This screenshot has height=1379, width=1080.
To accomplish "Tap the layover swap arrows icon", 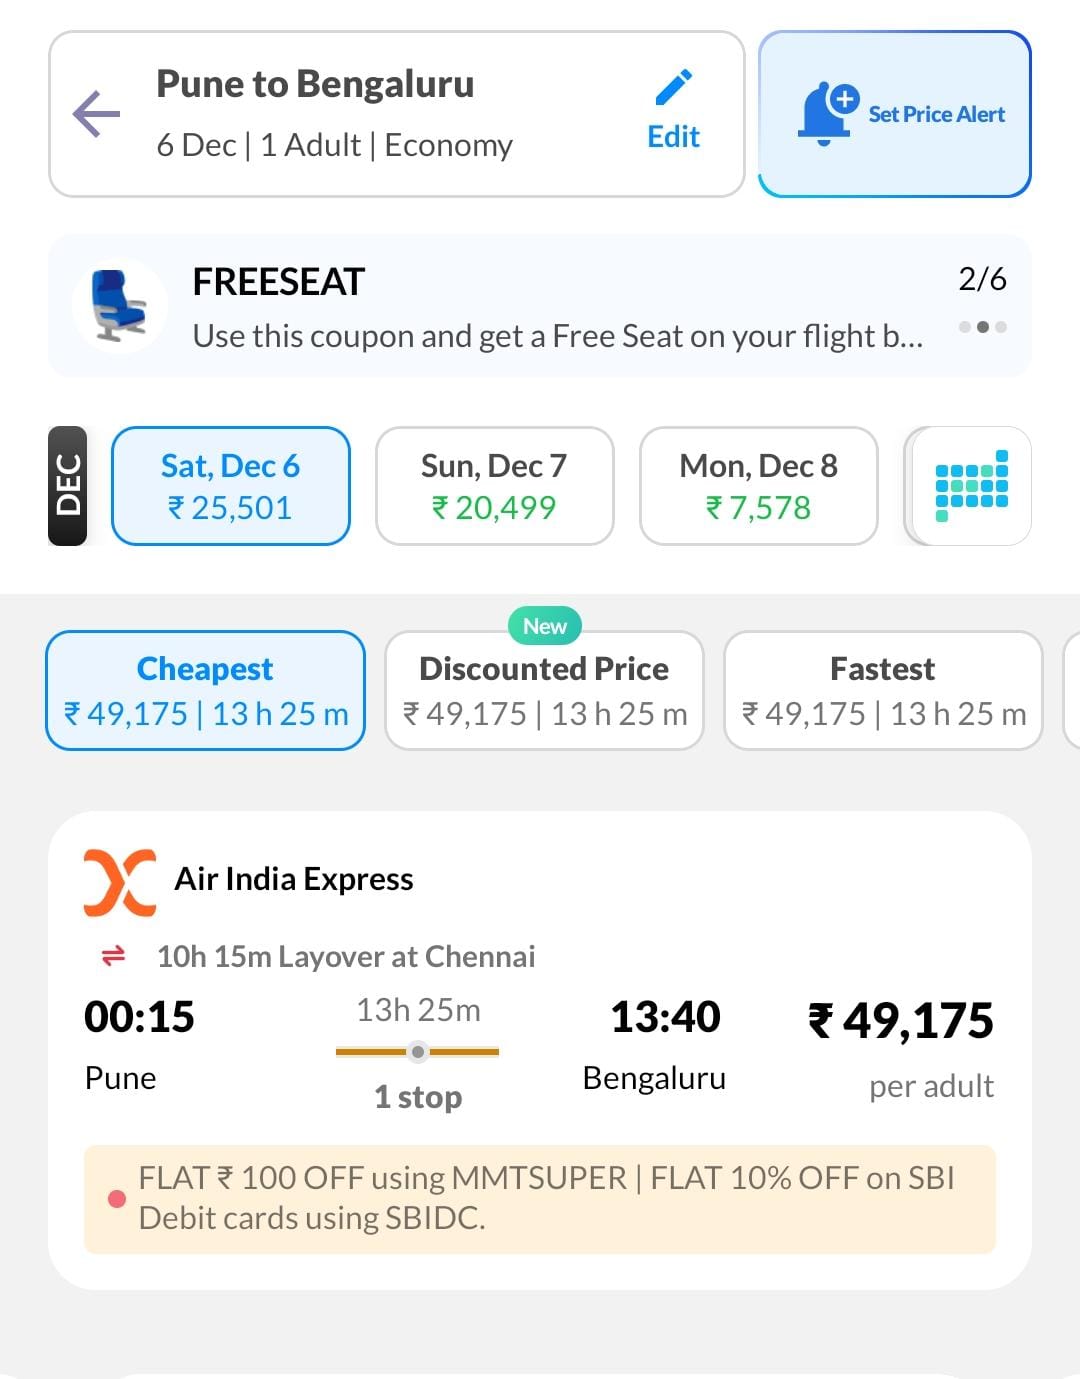I will pos(112,955).
